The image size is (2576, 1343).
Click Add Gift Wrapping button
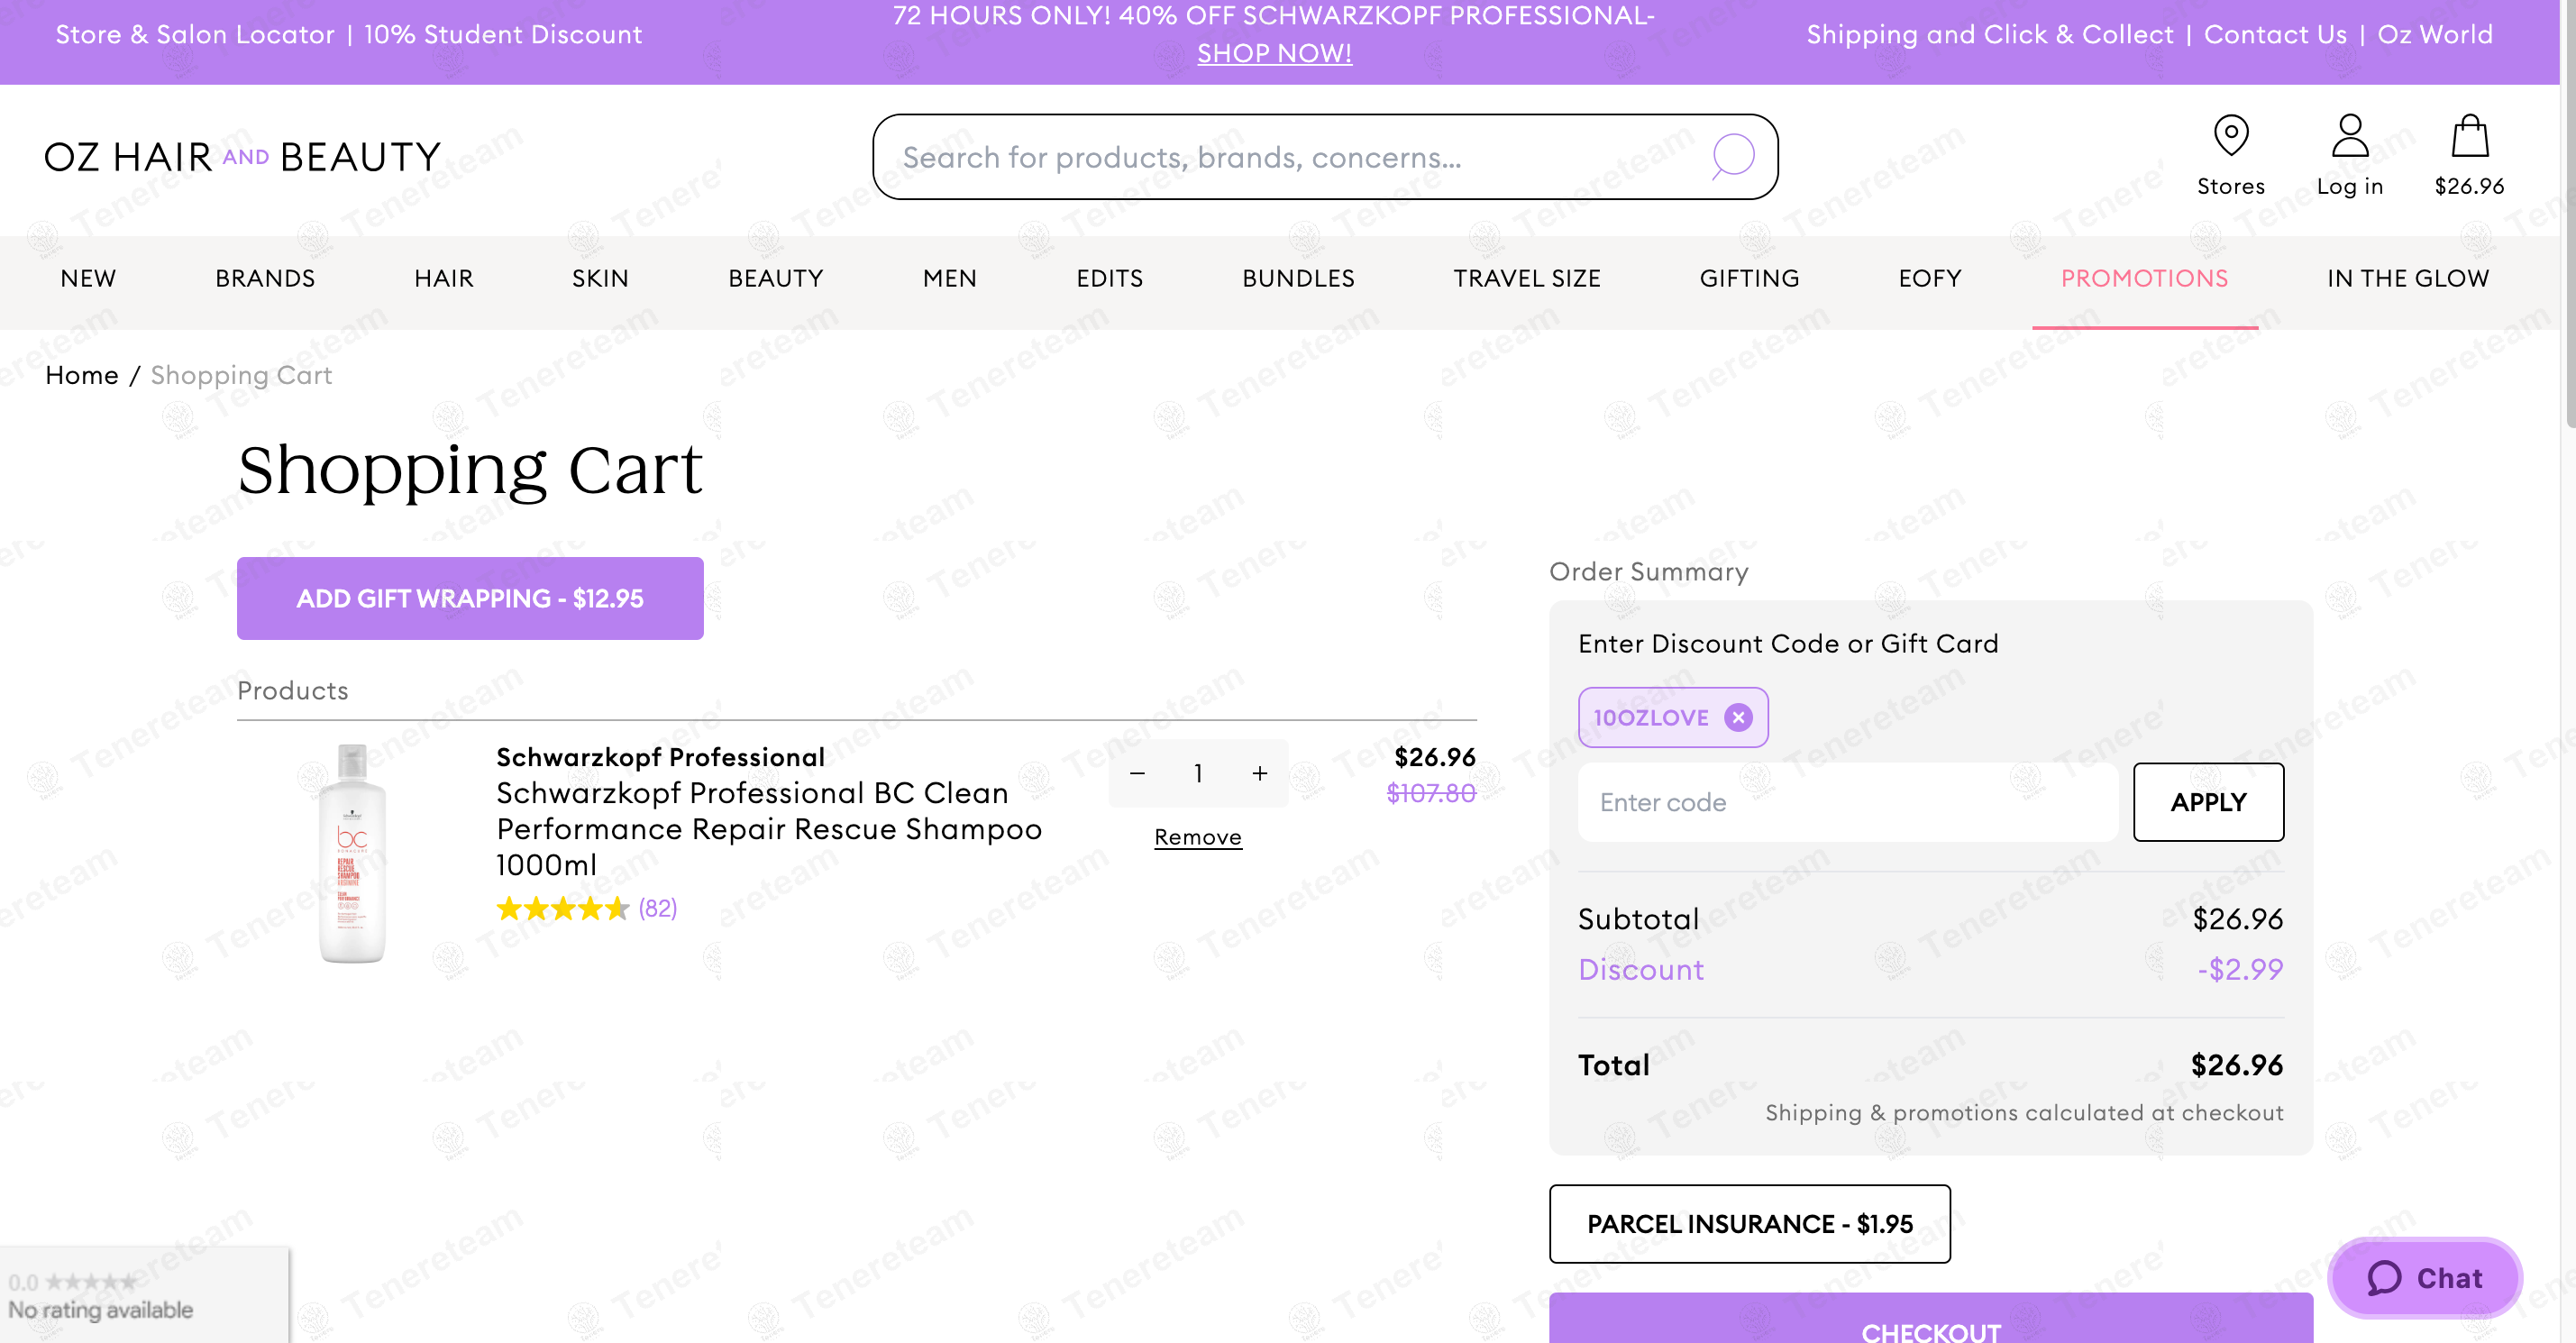(470, 598)
